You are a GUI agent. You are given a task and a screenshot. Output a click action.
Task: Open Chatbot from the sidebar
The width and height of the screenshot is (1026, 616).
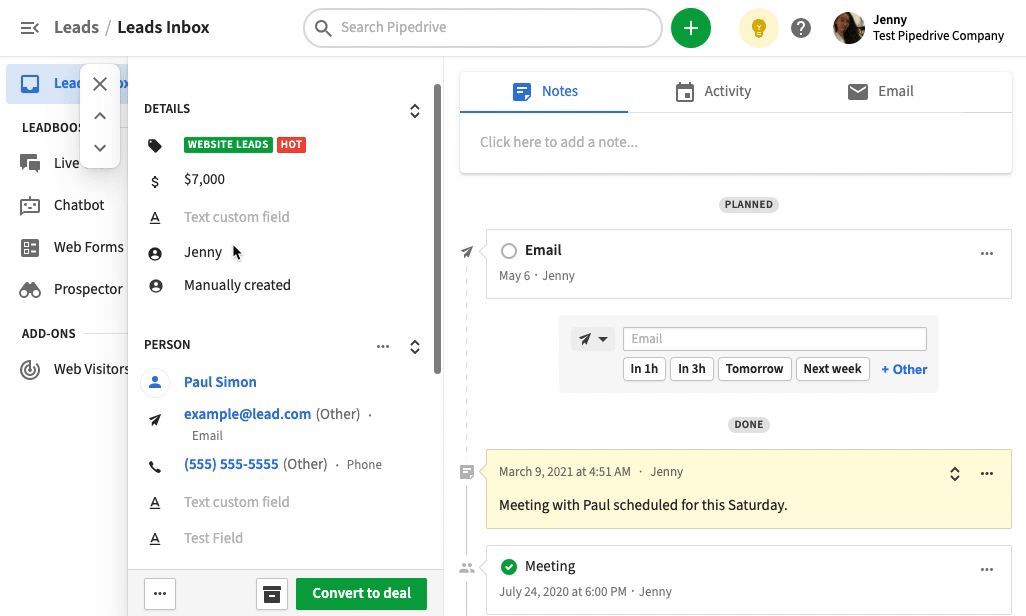pyautogui.click(x=78, y=205)
